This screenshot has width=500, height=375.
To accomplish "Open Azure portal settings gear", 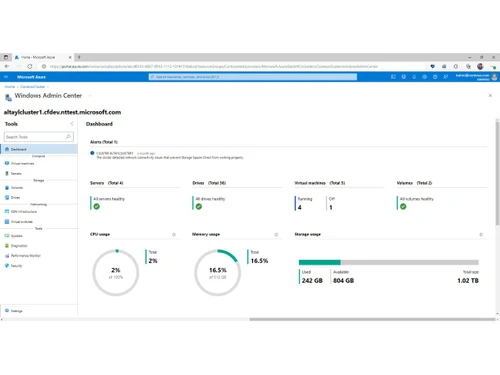I will 425,77.
